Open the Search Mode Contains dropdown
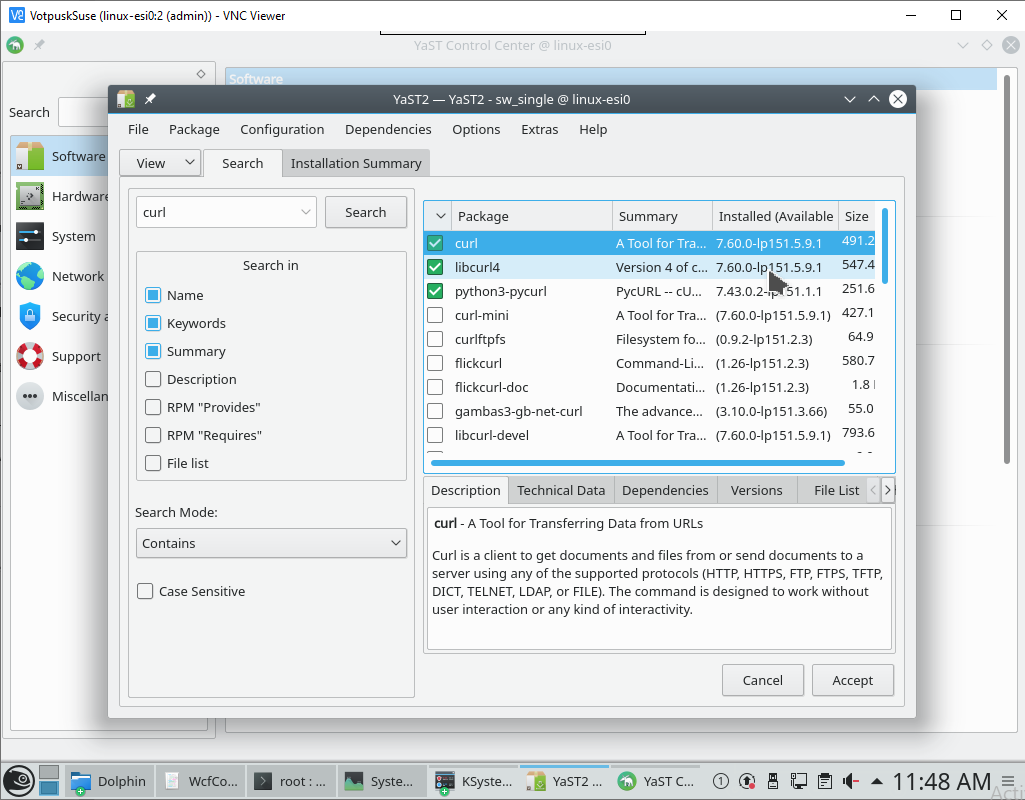The height and width of the screenshot is (800, 1025). (271, 543)
